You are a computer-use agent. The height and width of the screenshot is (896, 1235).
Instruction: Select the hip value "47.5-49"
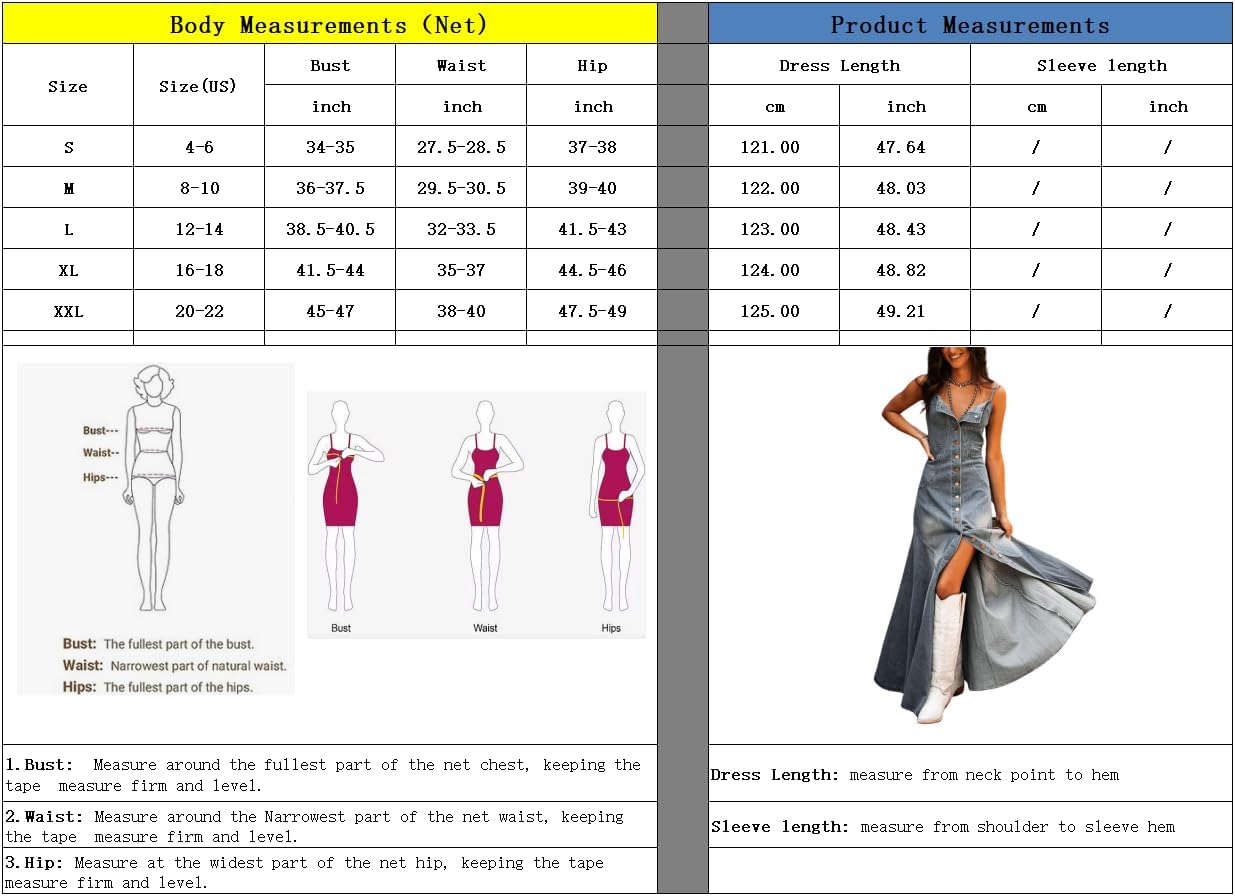pyautogui.click(x=592, y=311)
